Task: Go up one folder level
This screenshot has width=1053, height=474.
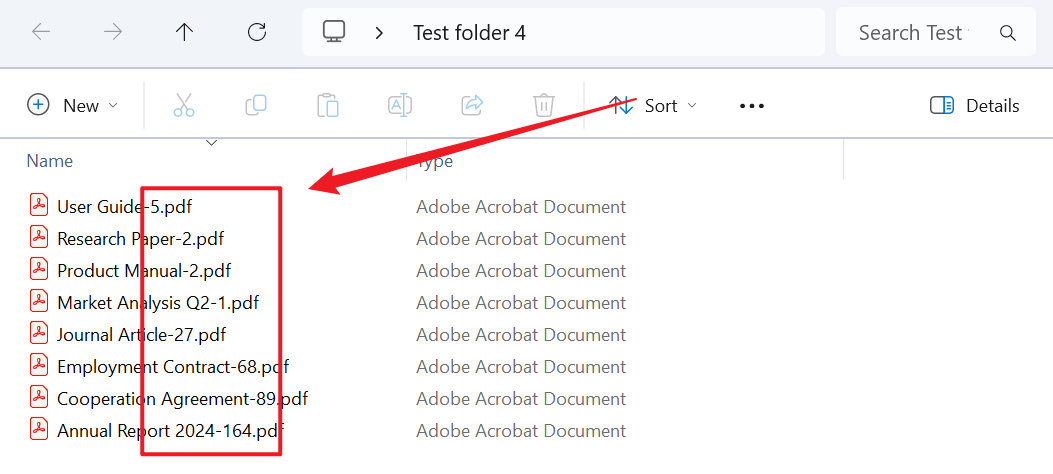Action: click(184, 32)
